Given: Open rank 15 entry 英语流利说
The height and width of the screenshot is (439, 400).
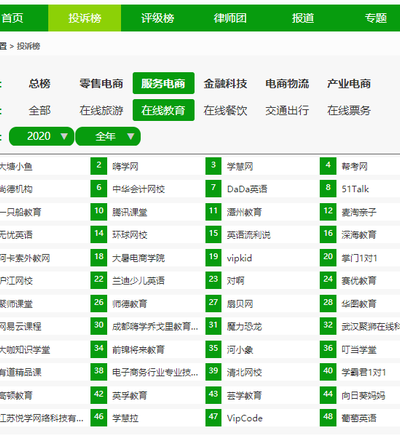Looking at the screenshot, I should (x=249, y=235).
